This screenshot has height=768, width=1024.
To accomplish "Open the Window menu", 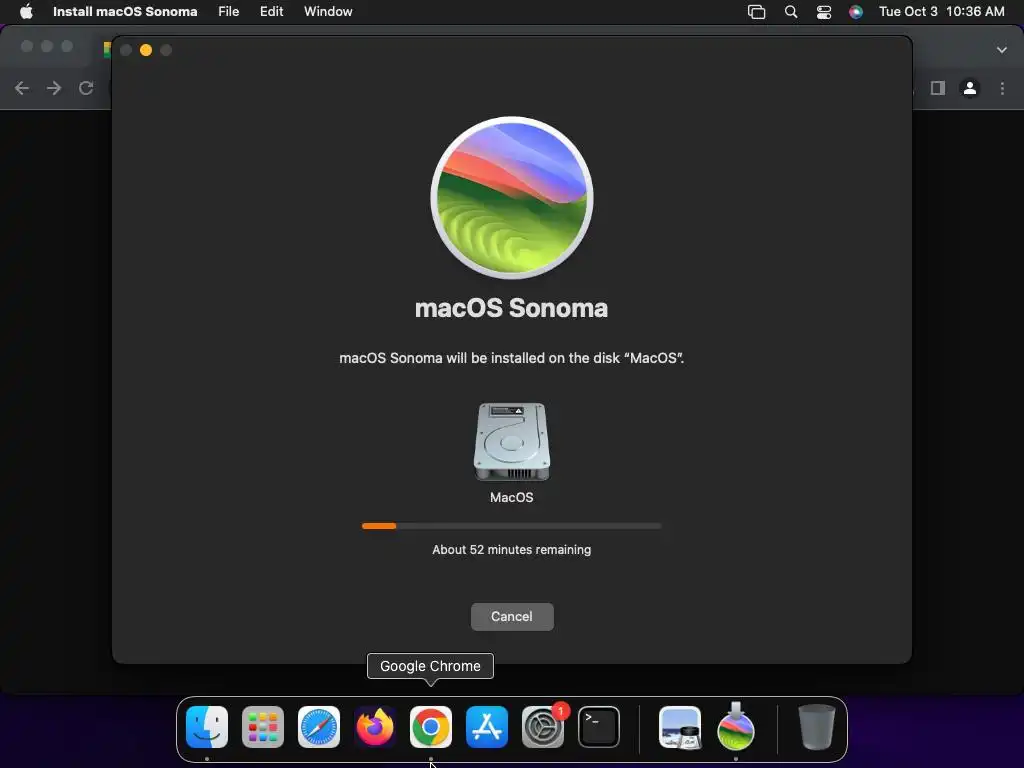I will click(328, 12).
